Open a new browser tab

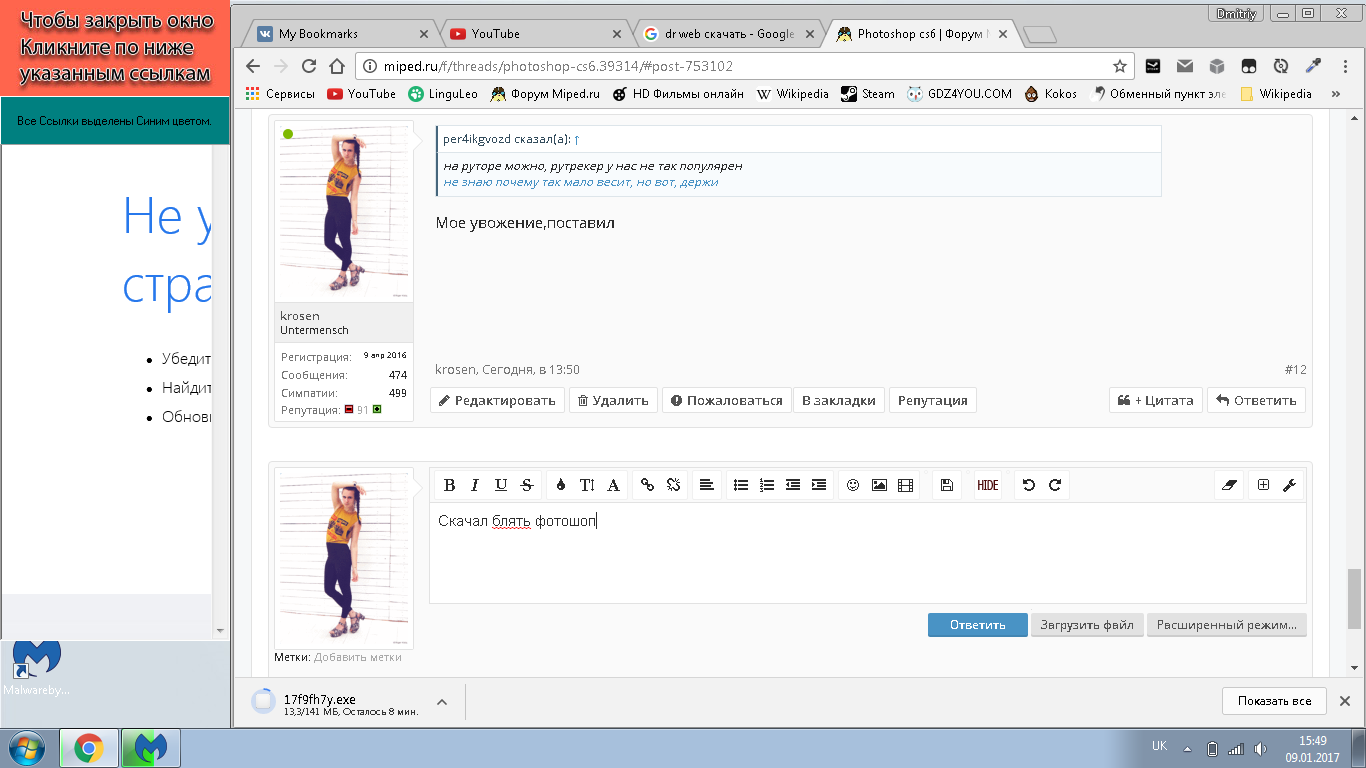click(x=1041, y=35)
